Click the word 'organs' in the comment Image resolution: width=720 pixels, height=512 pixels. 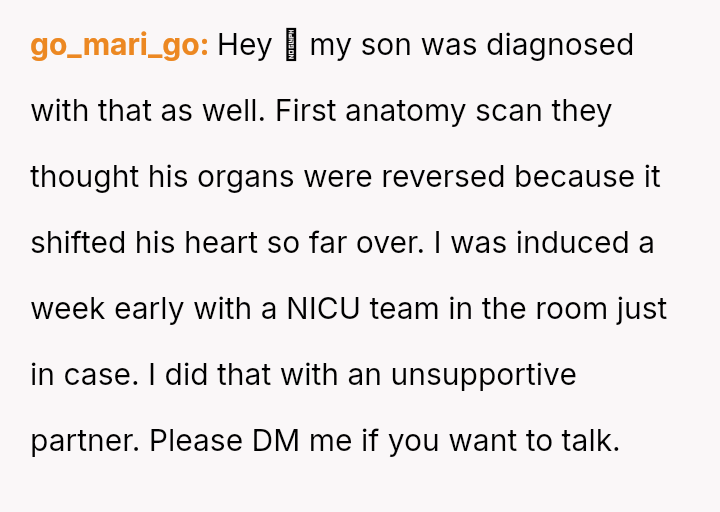pos(247,177)
